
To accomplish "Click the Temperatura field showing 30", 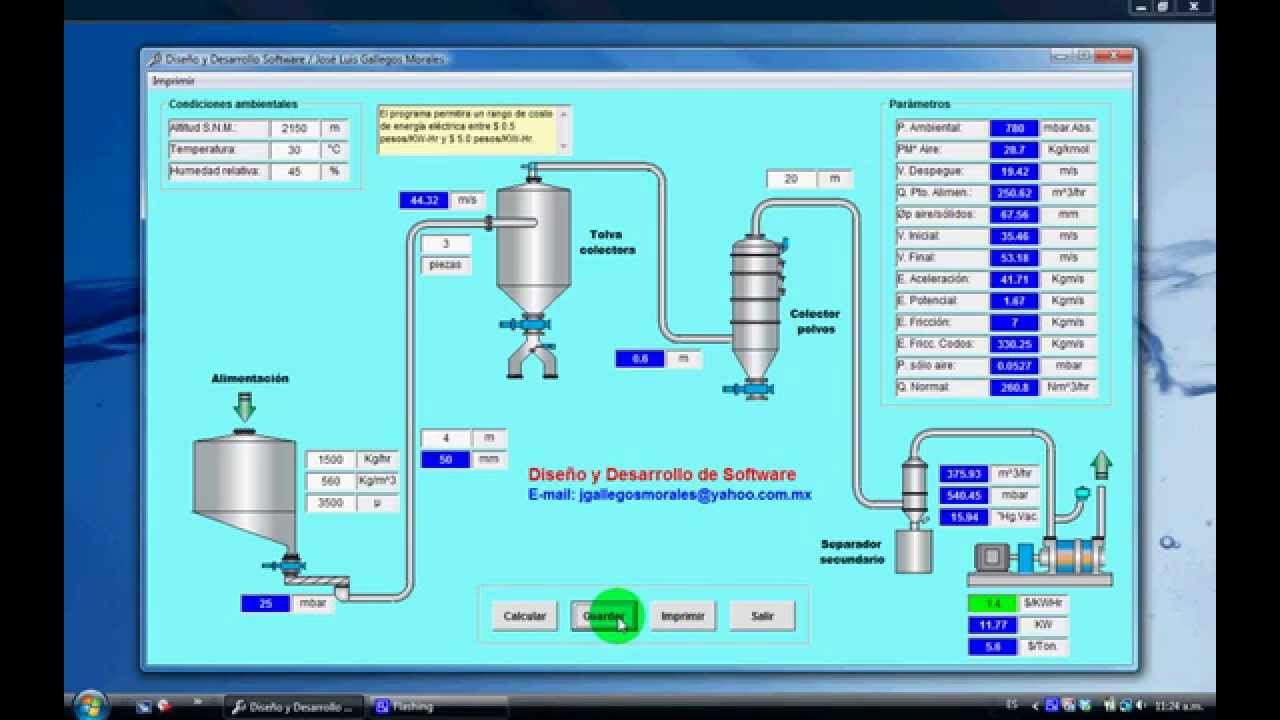I will click(295, 150).
